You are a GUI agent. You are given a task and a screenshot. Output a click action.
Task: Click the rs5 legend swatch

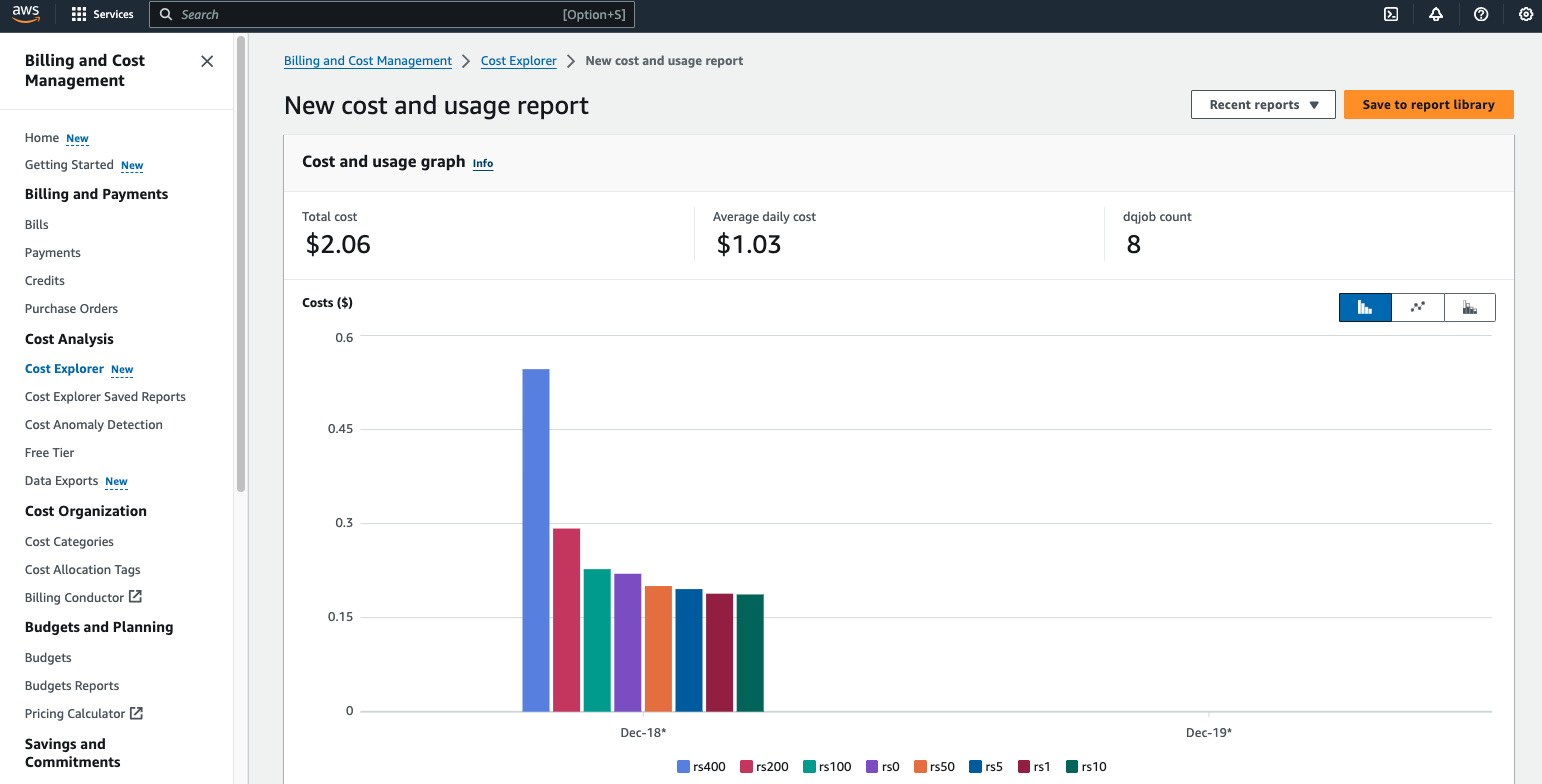click(x=975, y=767)
